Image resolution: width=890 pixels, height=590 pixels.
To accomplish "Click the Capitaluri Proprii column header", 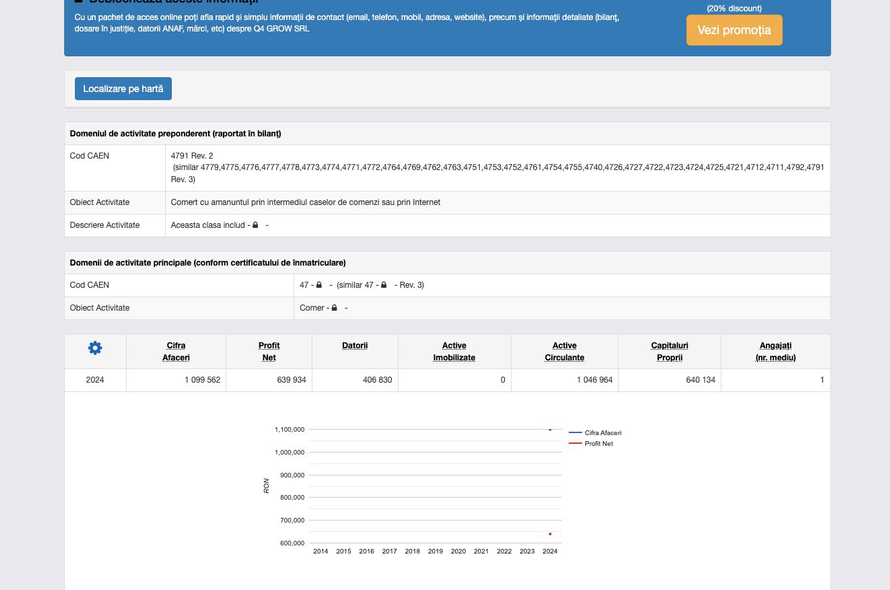I will pyautogui.click(x=670, y=352).
